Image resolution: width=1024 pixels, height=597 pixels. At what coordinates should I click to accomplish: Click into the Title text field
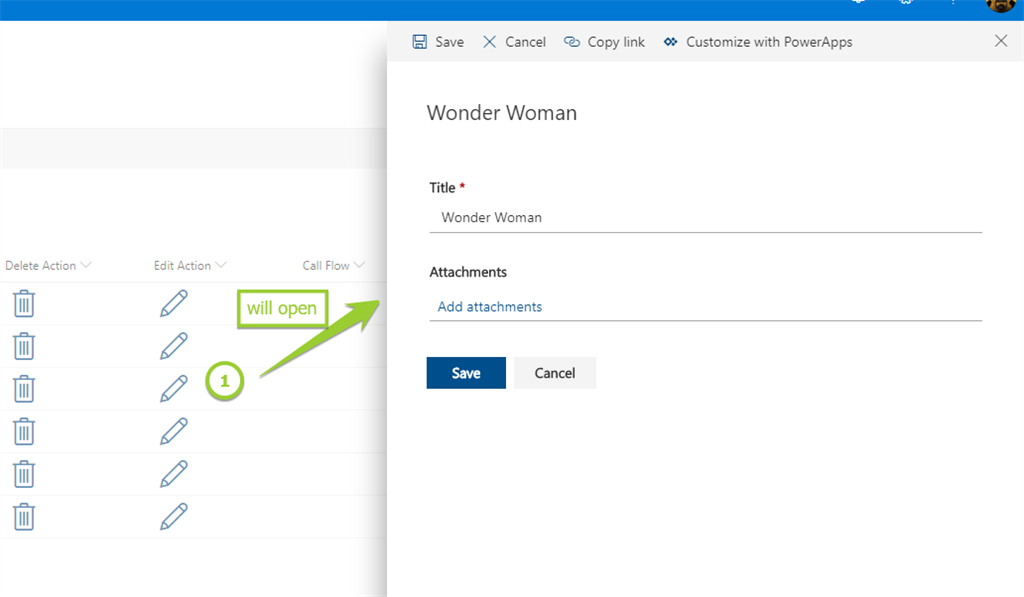pos(705,217)
